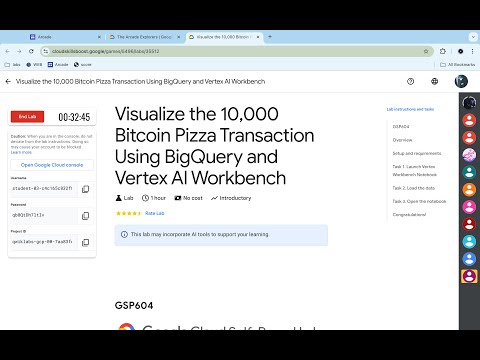The height and width of the screenshot is (360, 480).
Task: Close The Arcade Explorers tab
Action: click(x=179, y=37)
